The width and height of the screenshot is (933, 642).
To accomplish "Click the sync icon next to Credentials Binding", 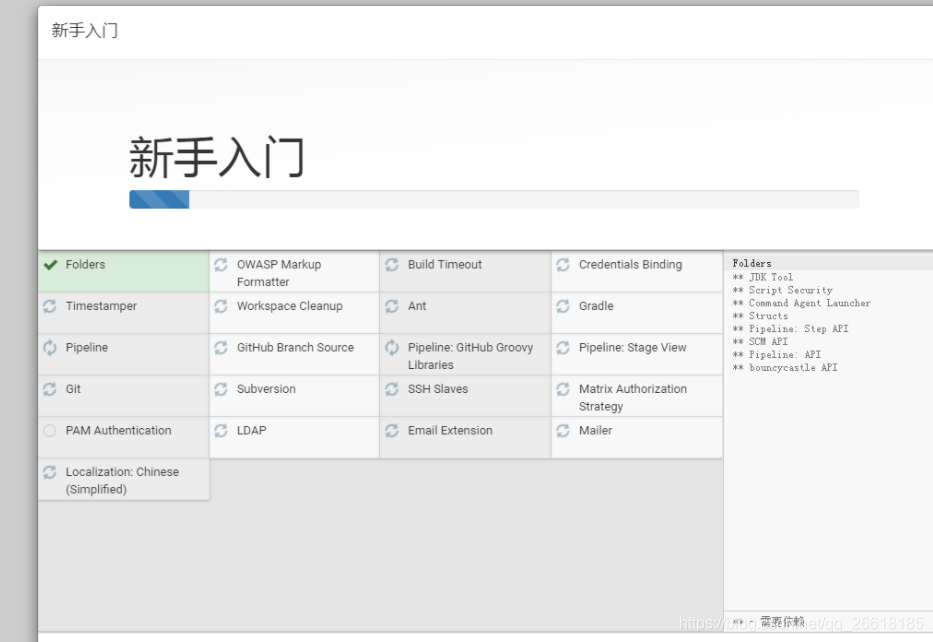I will coord(563,265).
